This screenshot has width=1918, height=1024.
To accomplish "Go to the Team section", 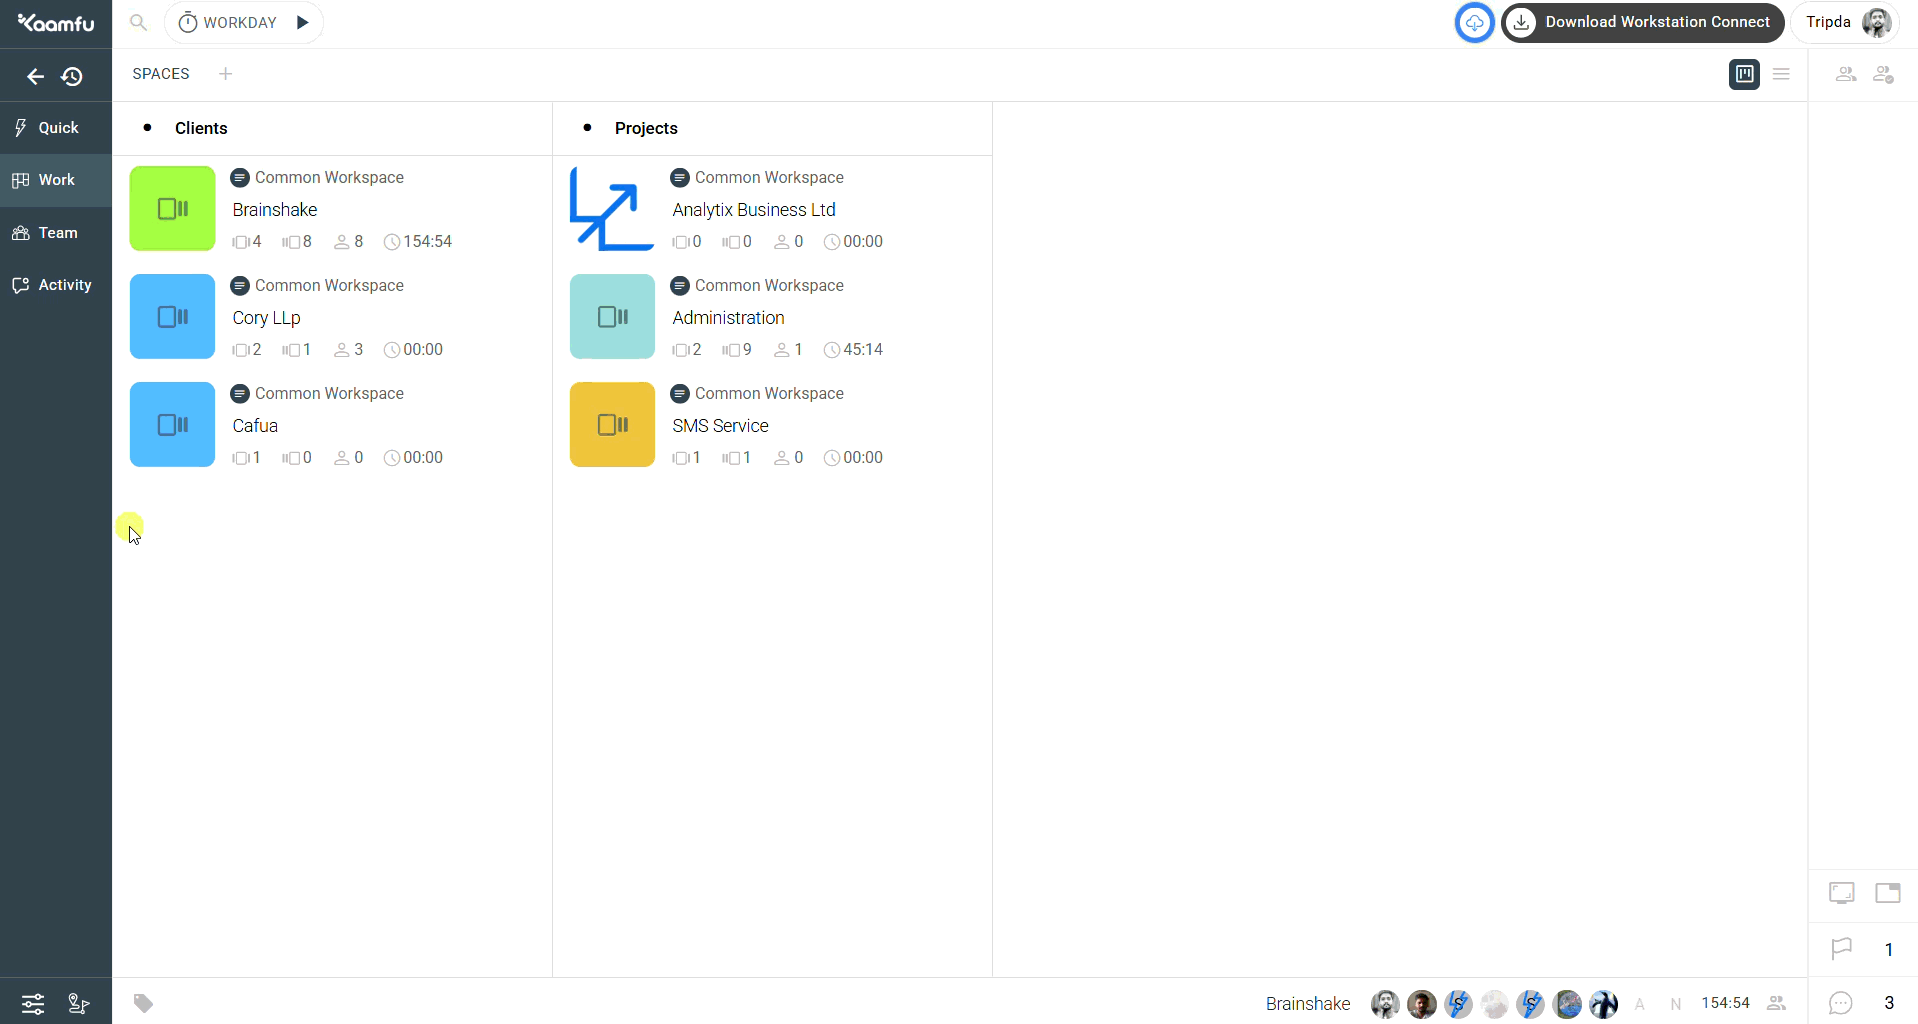I will point(56,233).
